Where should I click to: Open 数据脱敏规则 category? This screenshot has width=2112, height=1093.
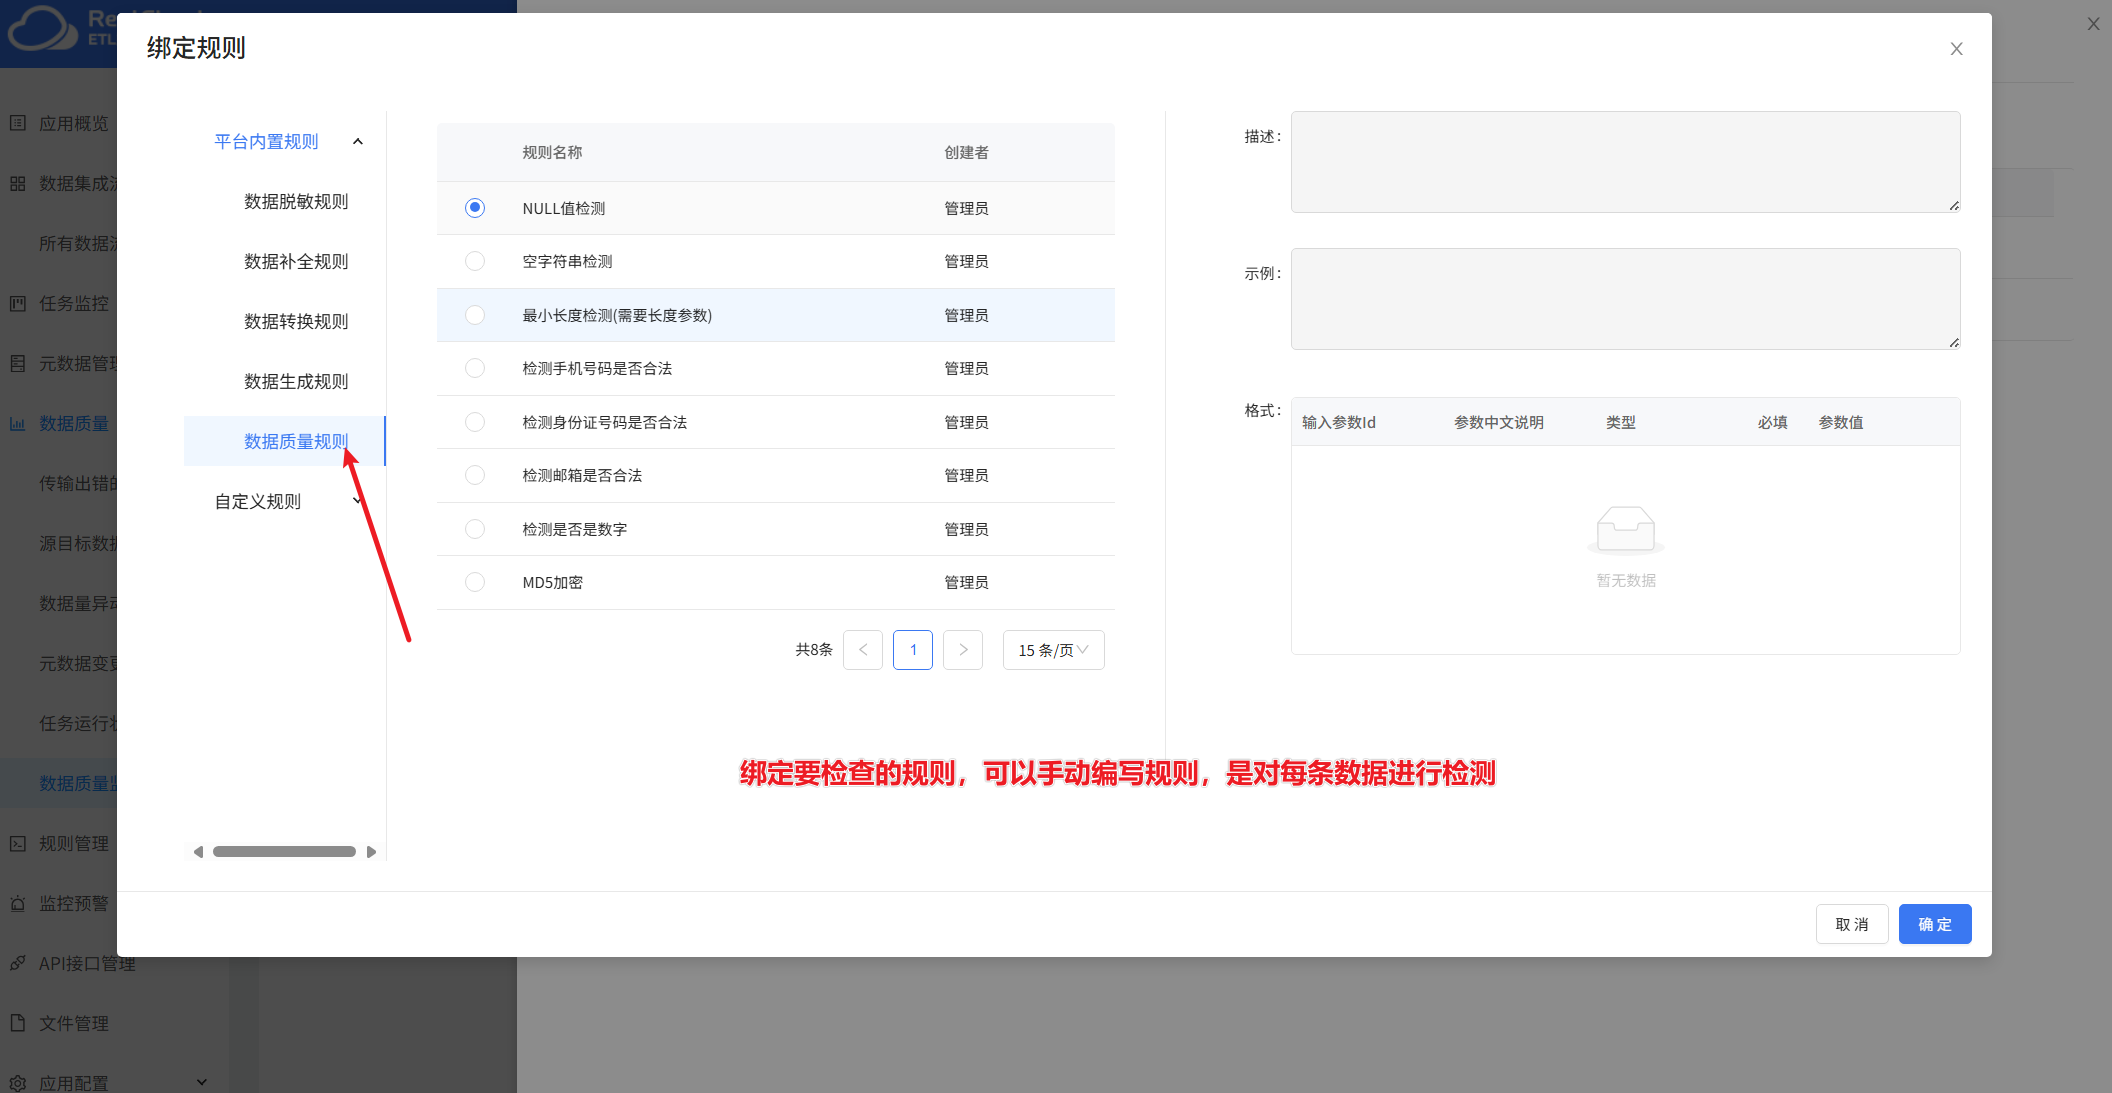296,201
